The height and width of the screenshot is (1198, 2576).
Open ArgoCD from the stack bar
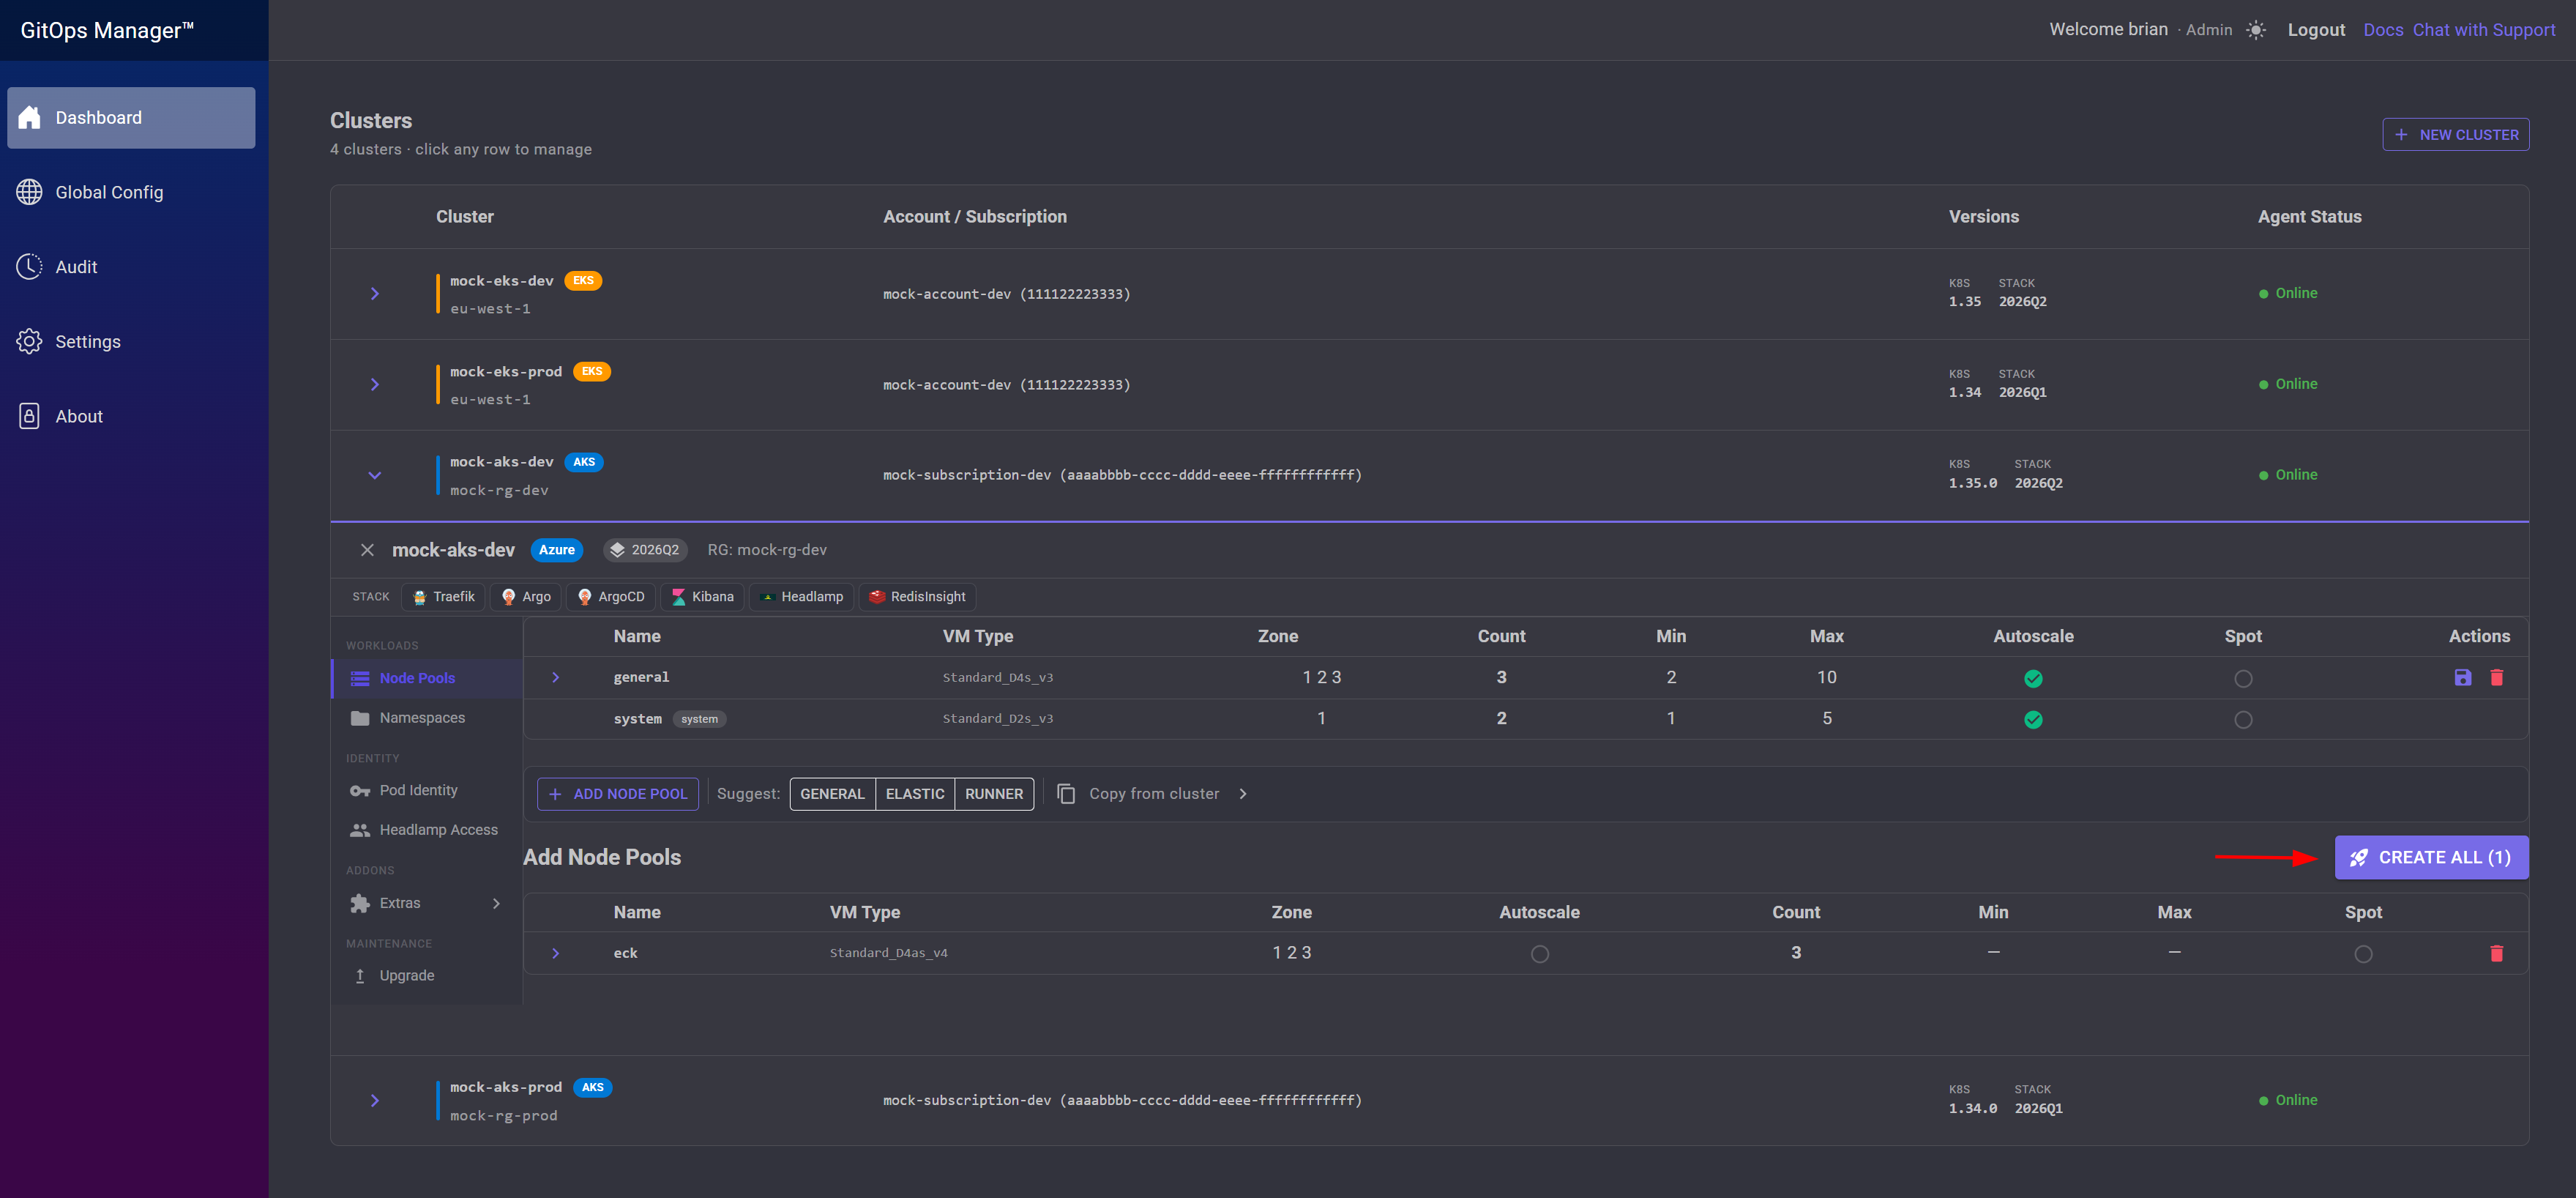click(x=611, y=597)
